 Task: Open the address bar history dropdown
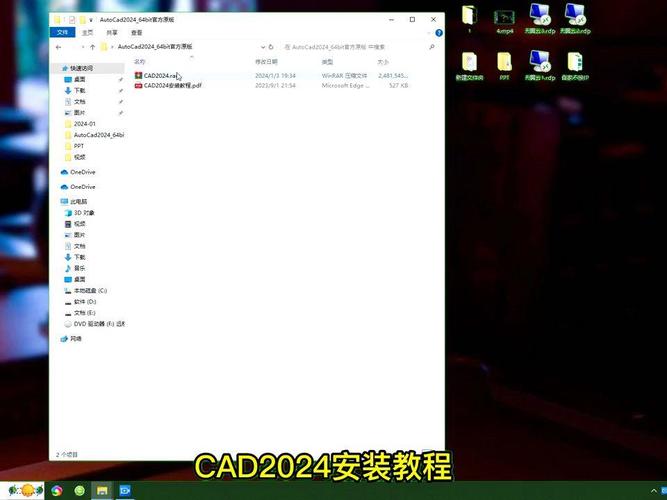click(263, 47)
